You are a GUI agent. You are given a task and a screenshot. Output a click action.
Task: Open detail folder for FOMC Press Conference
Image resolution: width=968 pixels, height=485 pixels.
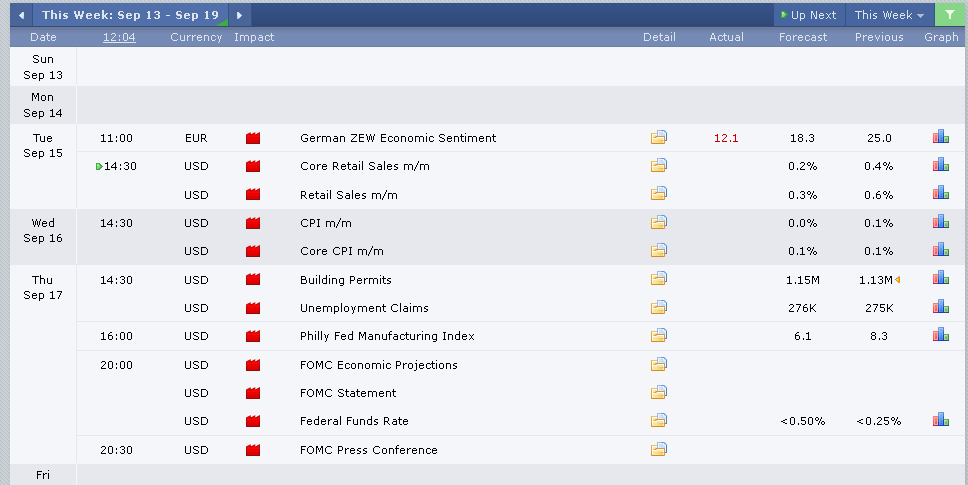pos(658,450)
